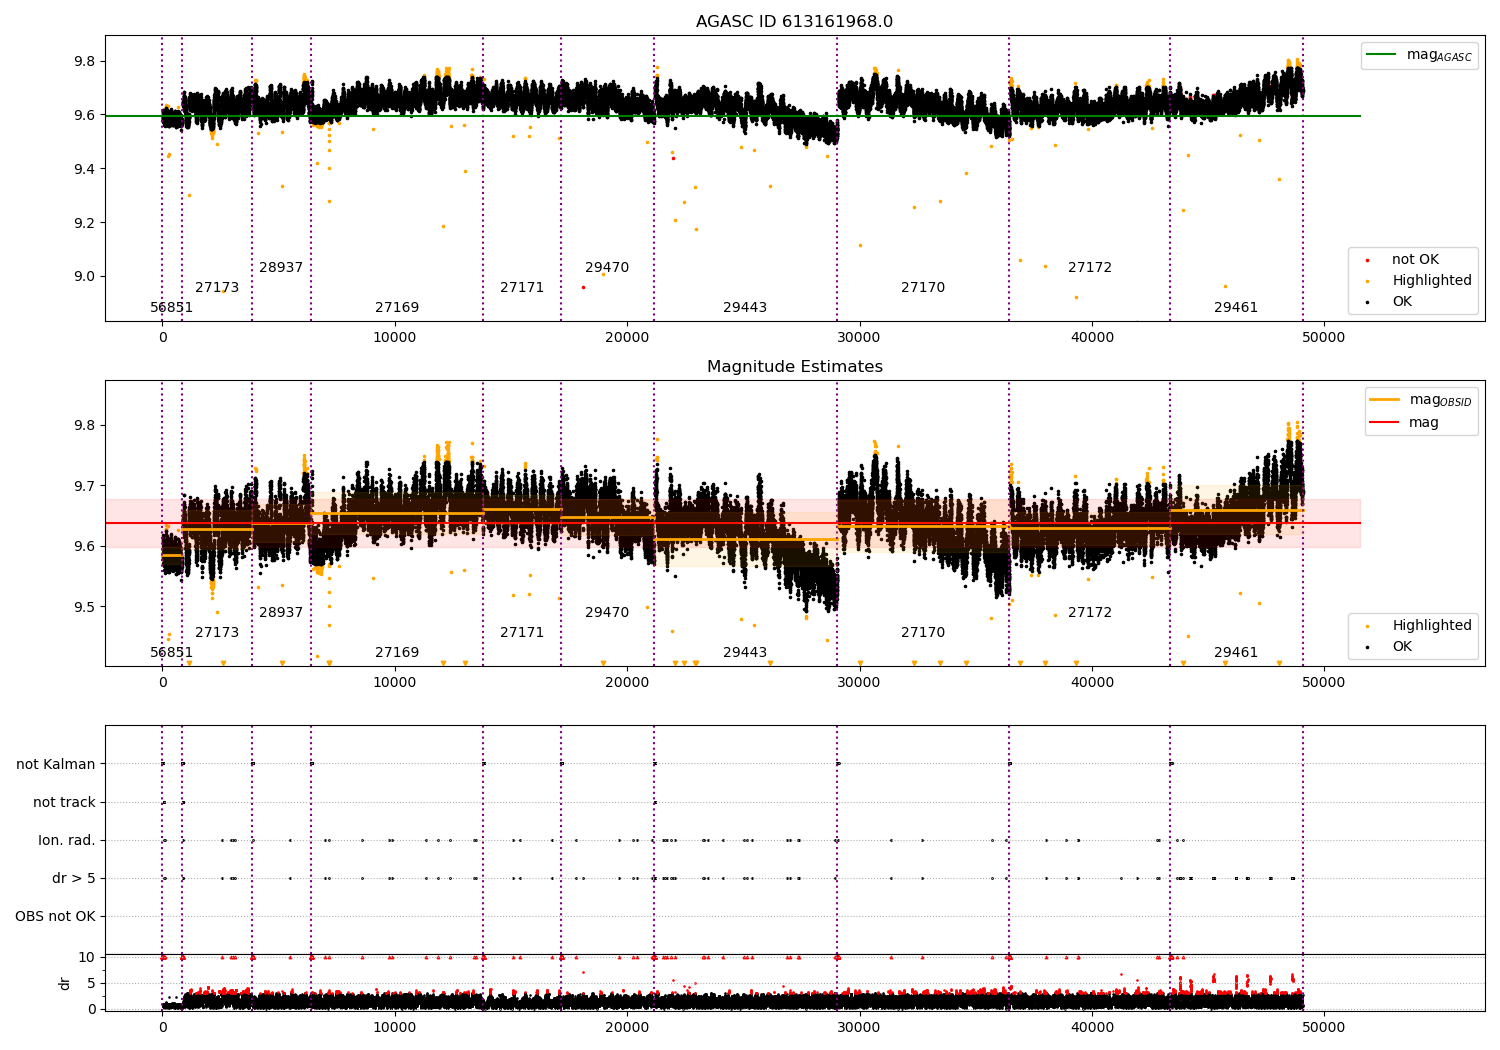
Task: Click obsid label 29461 in Magnitude Estimates plot
Action: click(x=1236, y=653)
